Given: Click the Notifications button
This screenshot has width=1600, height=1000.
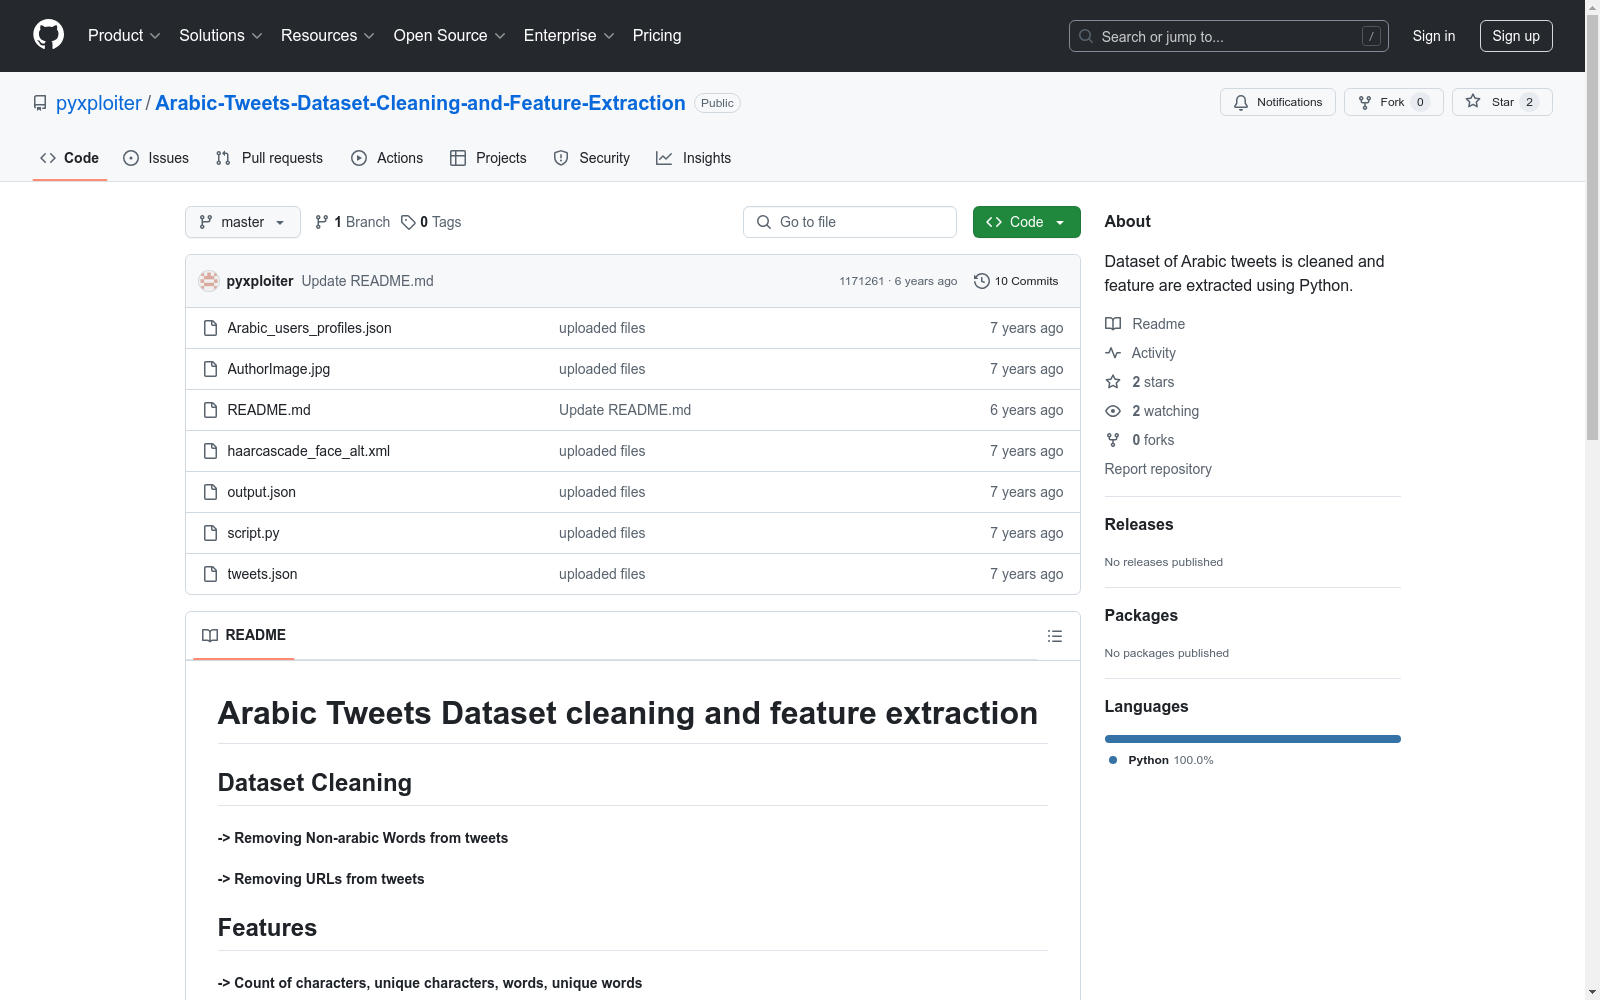Looking at the screenshot, I should (1278, 102).
